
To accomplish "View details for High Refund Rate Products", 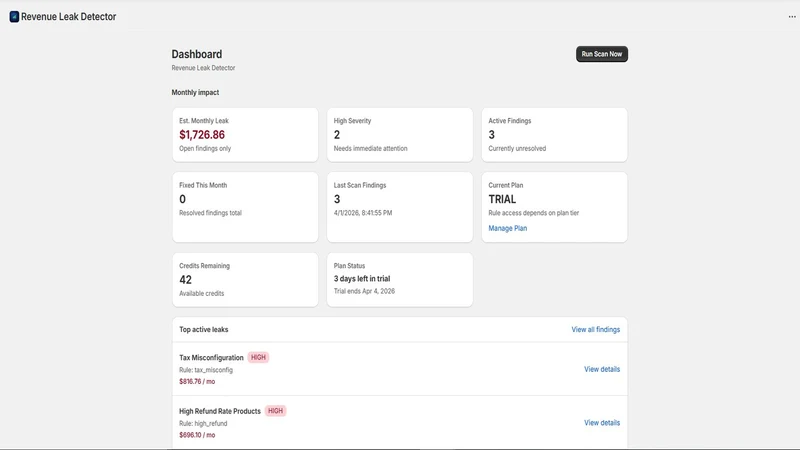I will (602, 422).
